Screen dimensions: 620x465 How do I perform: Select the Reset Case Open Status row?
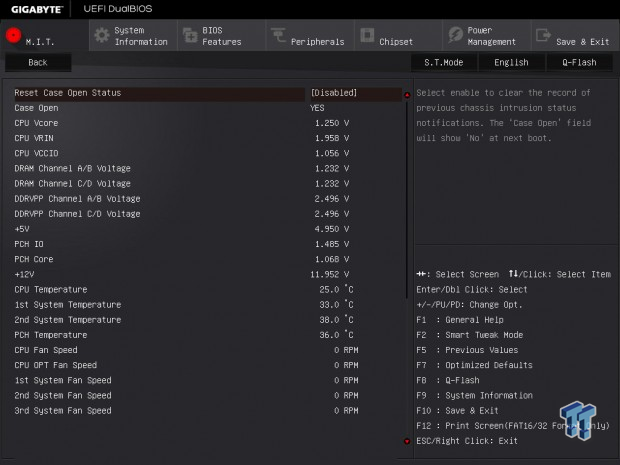coord(208,93)
